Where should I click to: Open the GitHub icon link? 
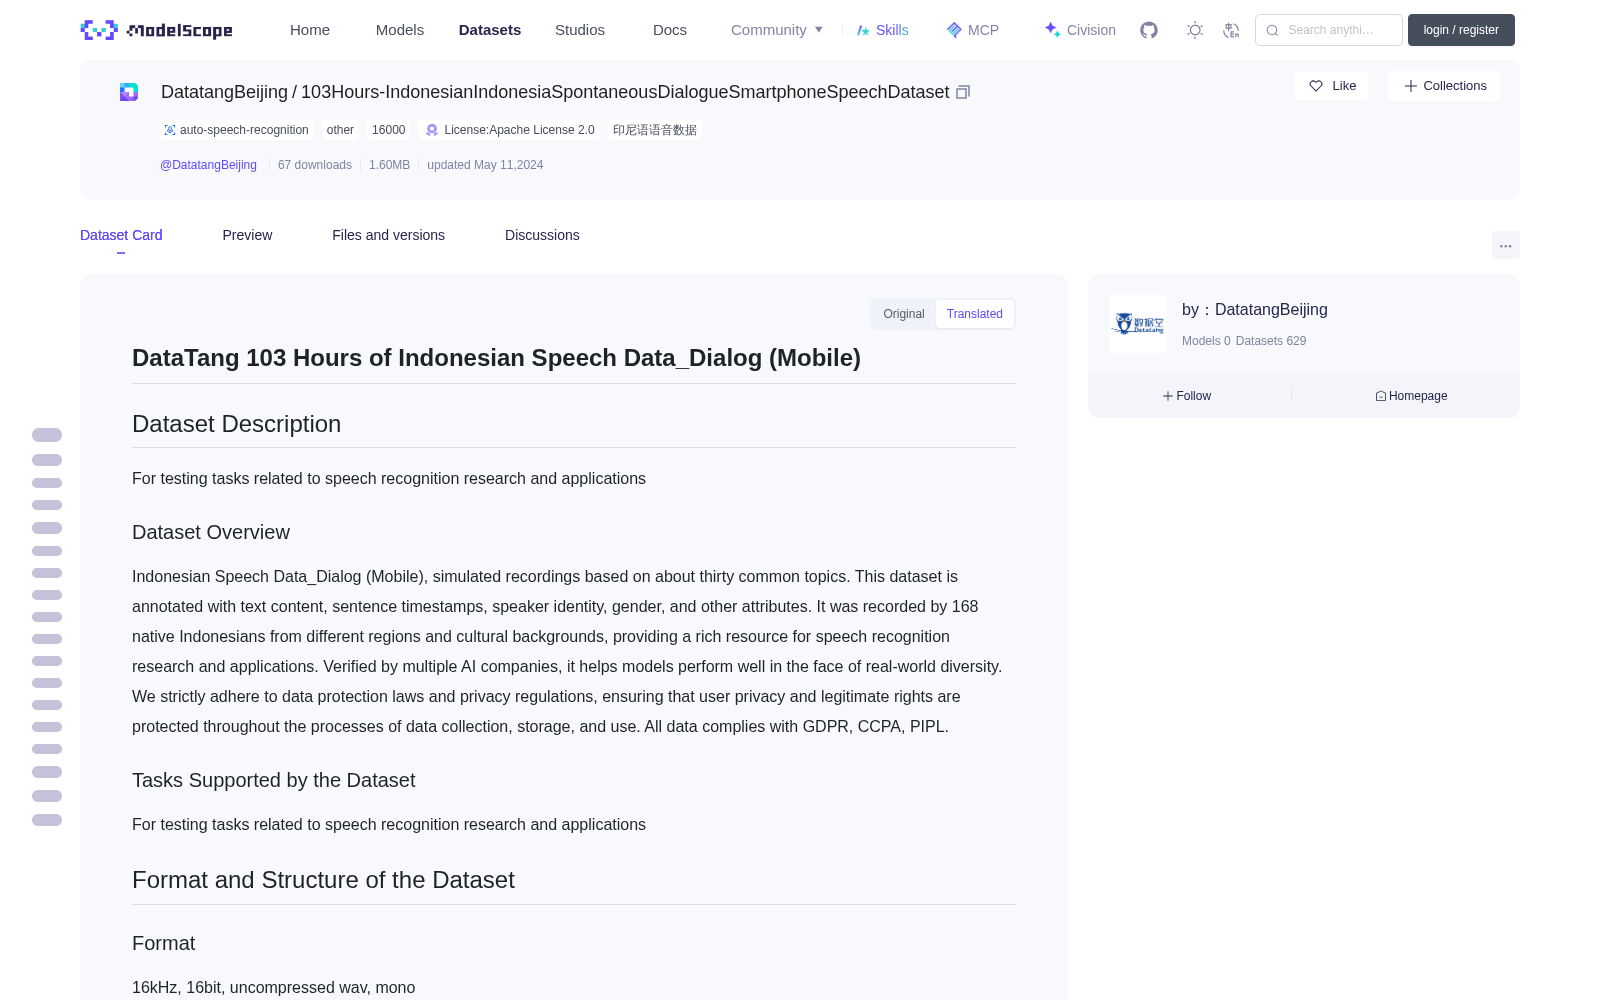1149,30
